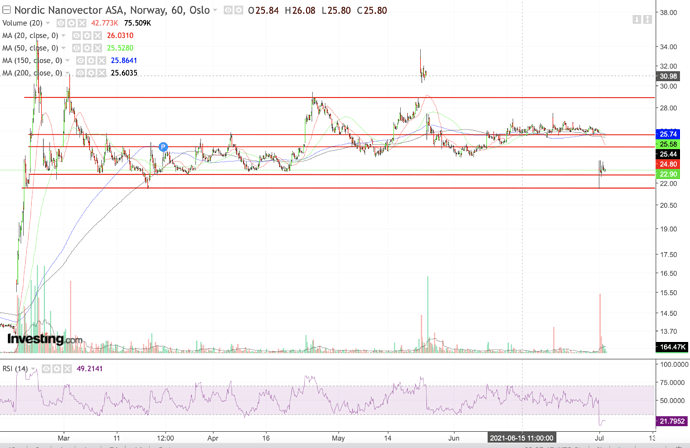Expand the MA (150, close, 0) dropdown arrow
Viewport: 690px width, 448px height.
point(68,60)
